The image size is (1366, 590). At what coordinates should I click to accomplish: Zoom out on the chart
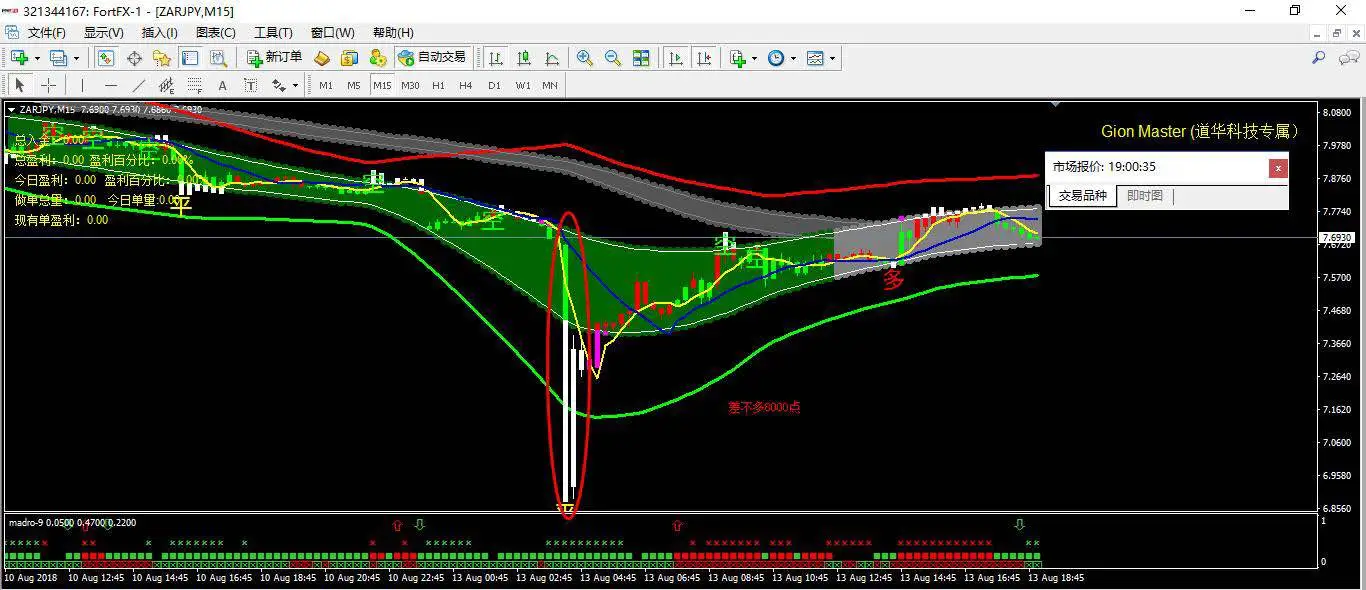click(x=613, y=58)
